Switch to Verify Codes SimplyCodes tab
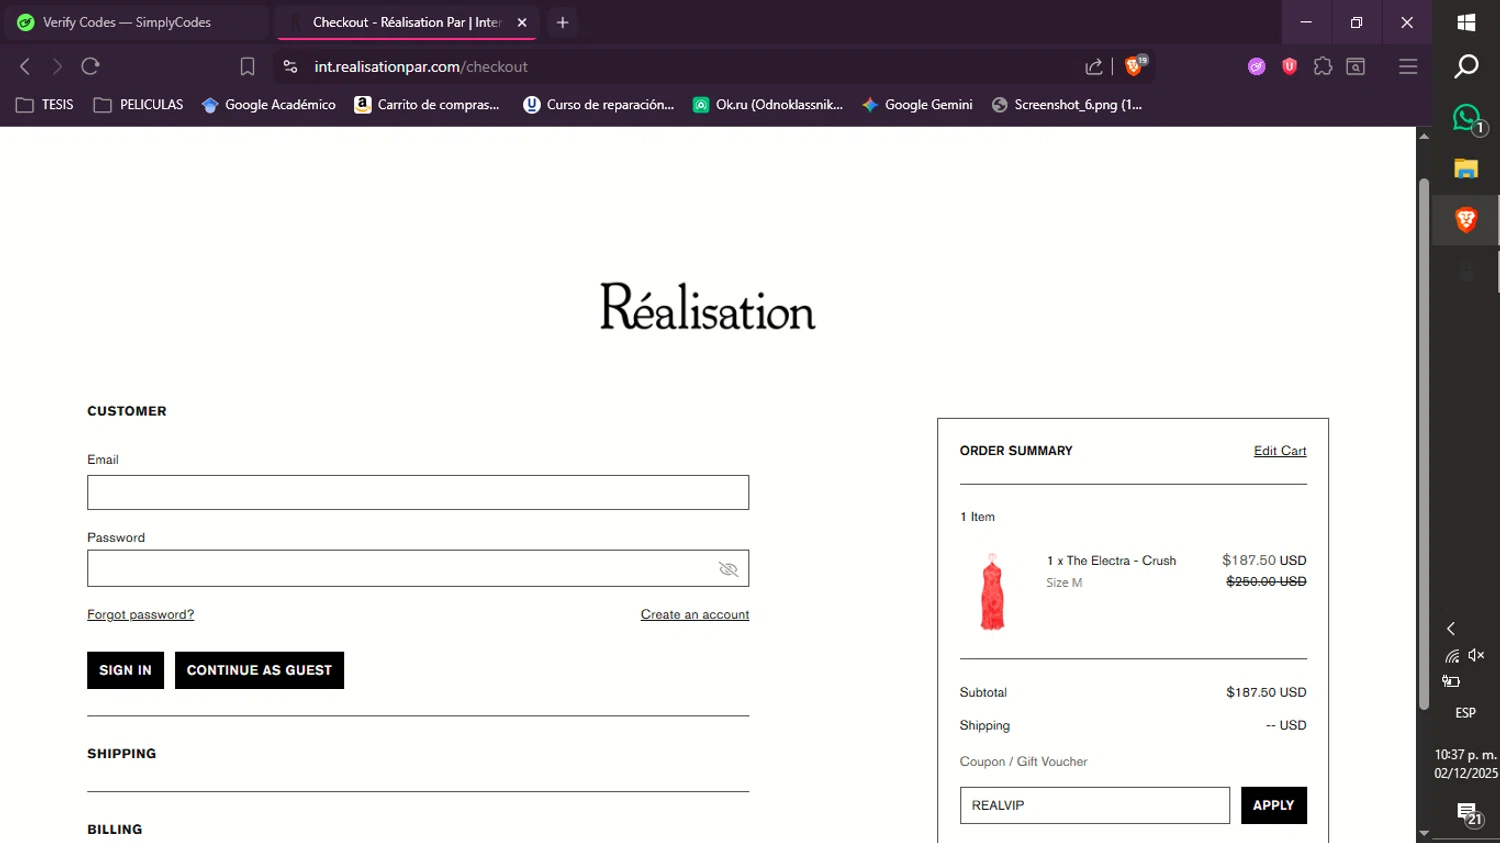Viewport: 1500px width, 843px height. 137,22
